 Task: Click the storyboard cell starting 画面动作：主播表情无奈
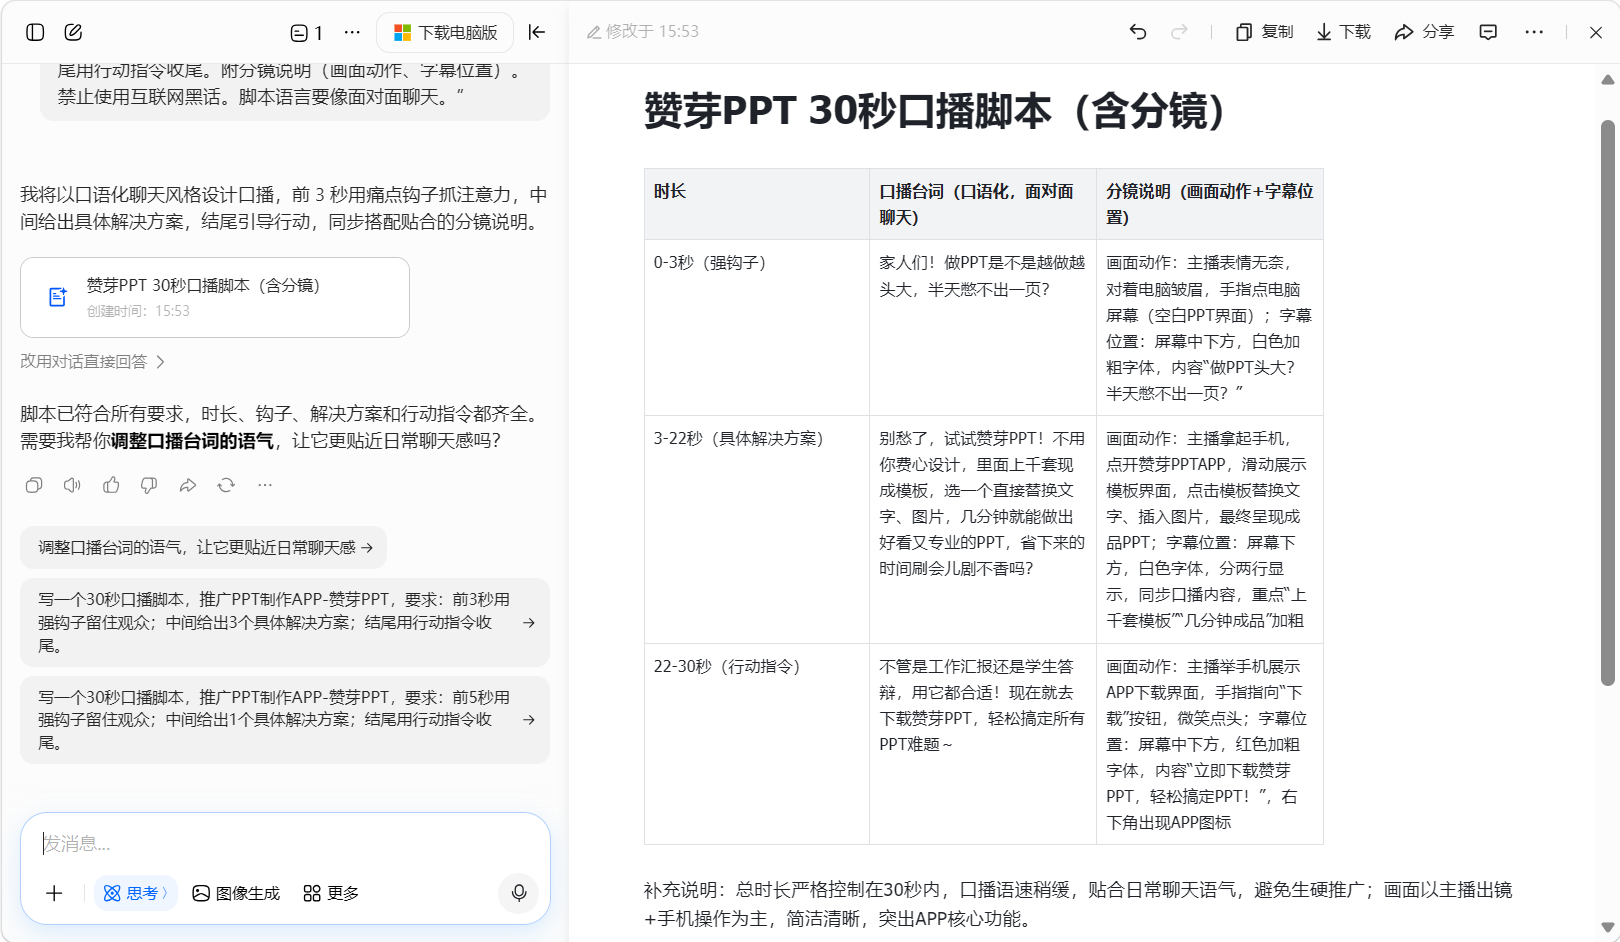[x=1210, y=328]
